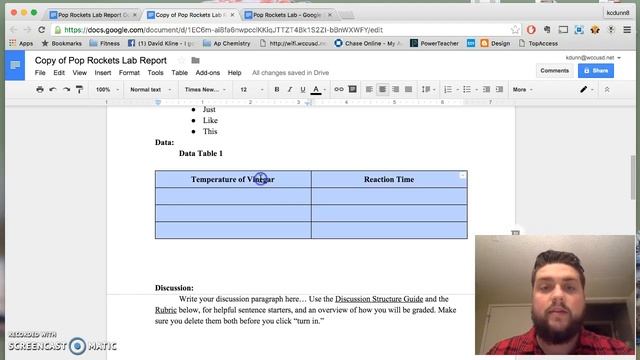
Task: Open the Tools menu
Action: pyautogui.click(x=155, y=73)
